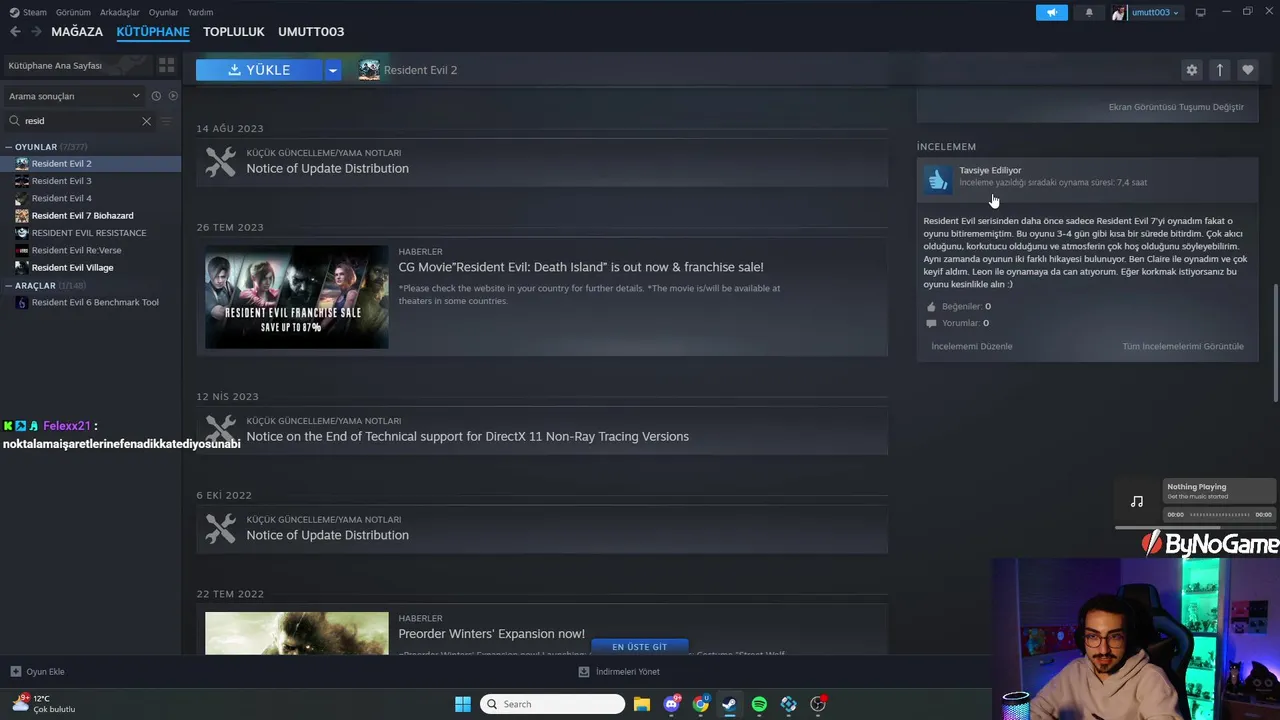Image resolution: width=1280 pixels, height=720 pixels.
Task: Go to KÜTÜPHANE tab
Action: pyautogui.click(x=153, y=32)
